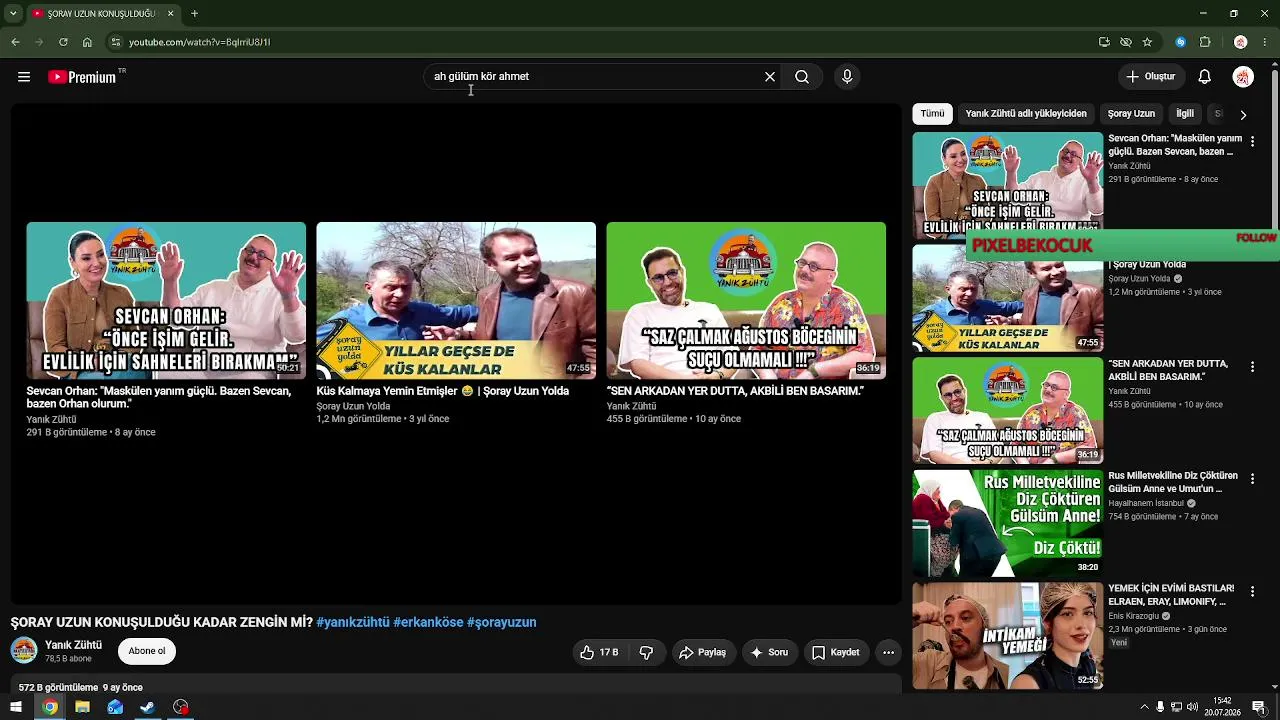Viewport: 1280px width, 720px height.
Task: Open sidebar title 'SEN ARKADAN YER DUTTA, AKBİLİ BEN BASARIM'
Action: tap(1168, 370)
